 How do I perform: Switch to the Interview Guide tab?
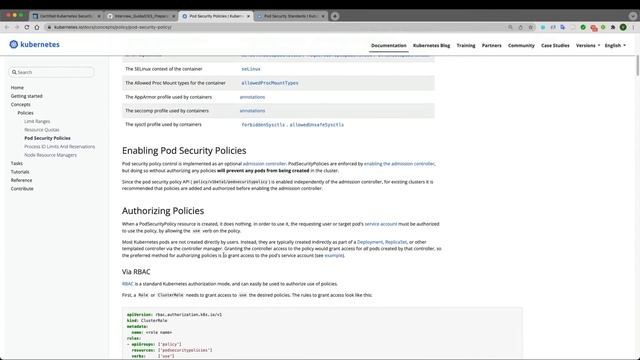tap(141, 16)
